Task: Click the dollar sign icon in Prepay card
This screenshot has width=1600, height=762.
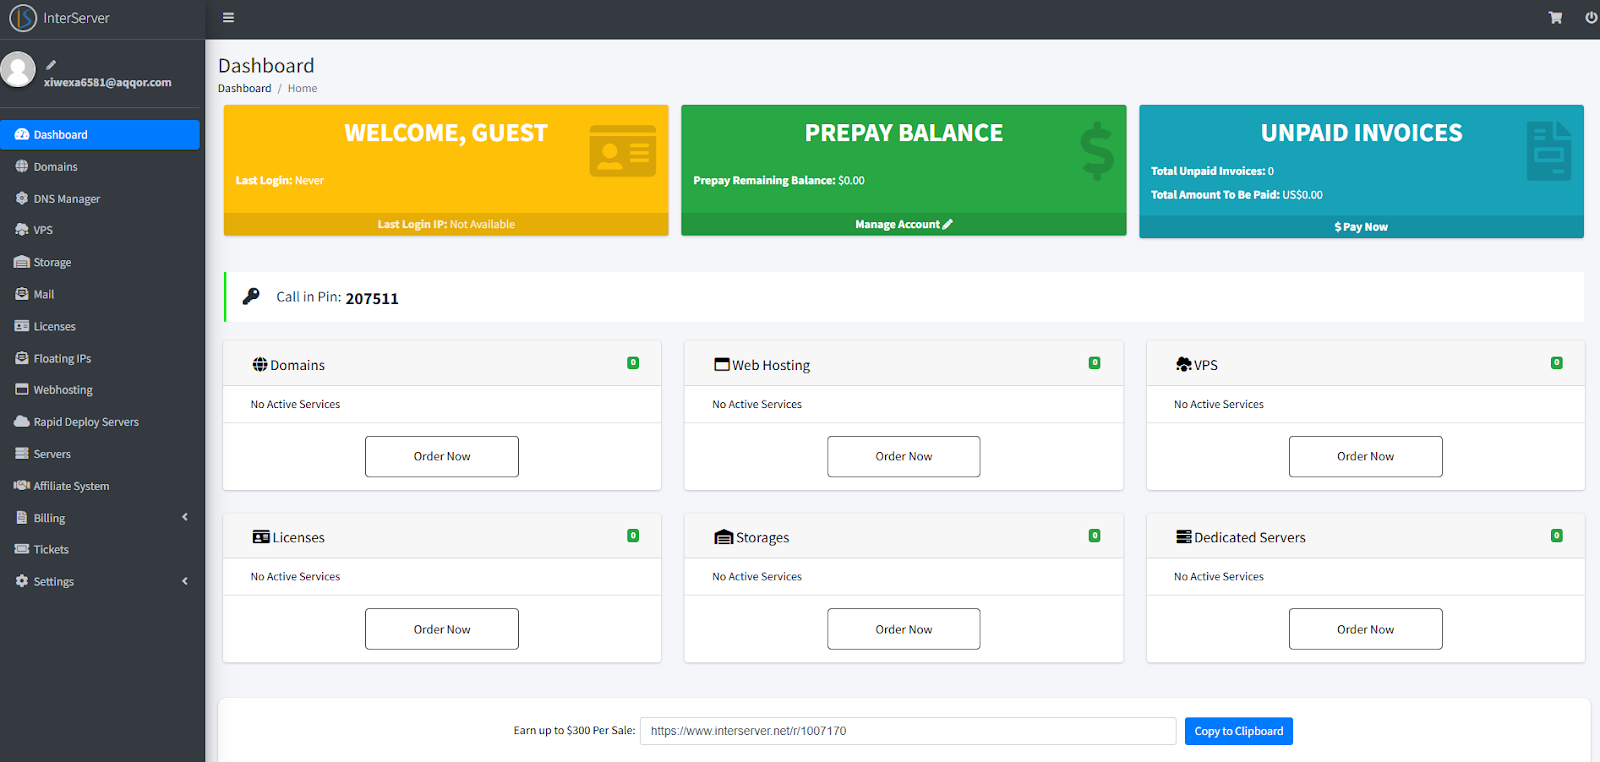Action: point(1097,151)
